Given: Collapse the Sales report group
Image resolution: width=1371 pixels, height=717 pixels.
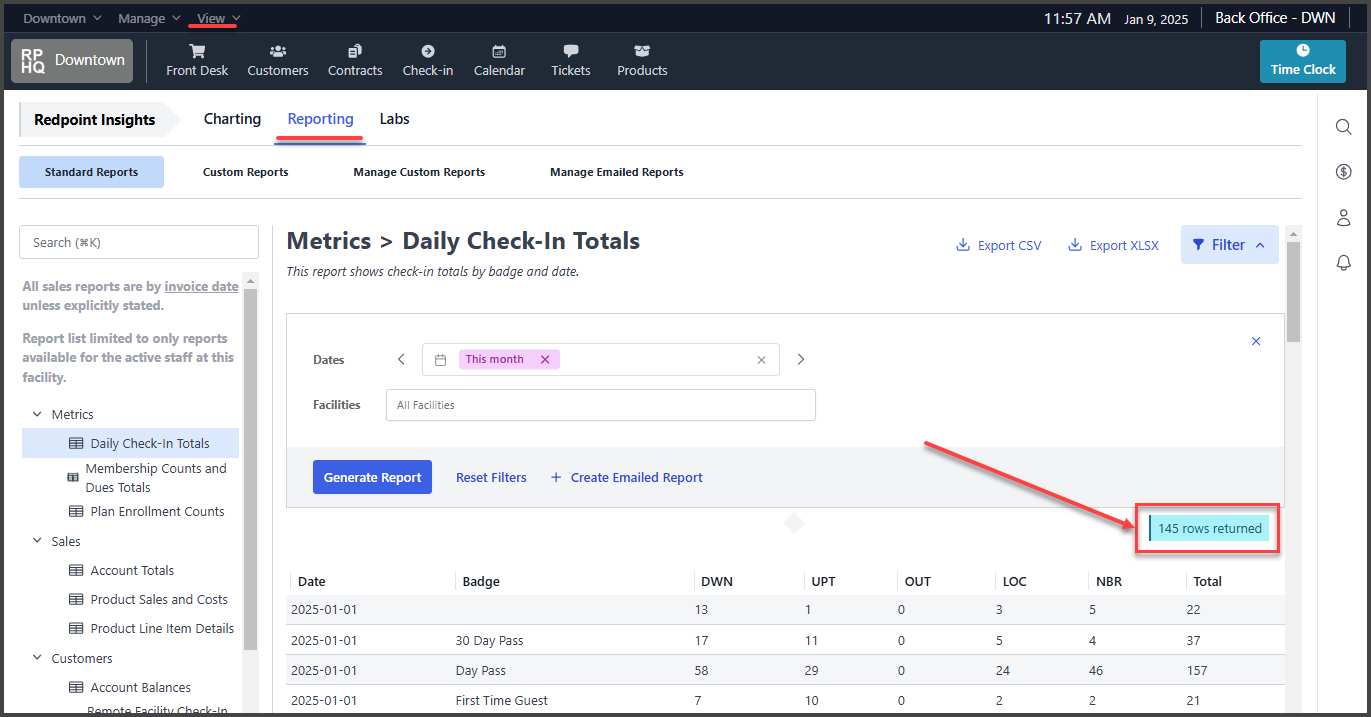Looking at the screenshot, I should pyautogui.click(x=38, y=541).
